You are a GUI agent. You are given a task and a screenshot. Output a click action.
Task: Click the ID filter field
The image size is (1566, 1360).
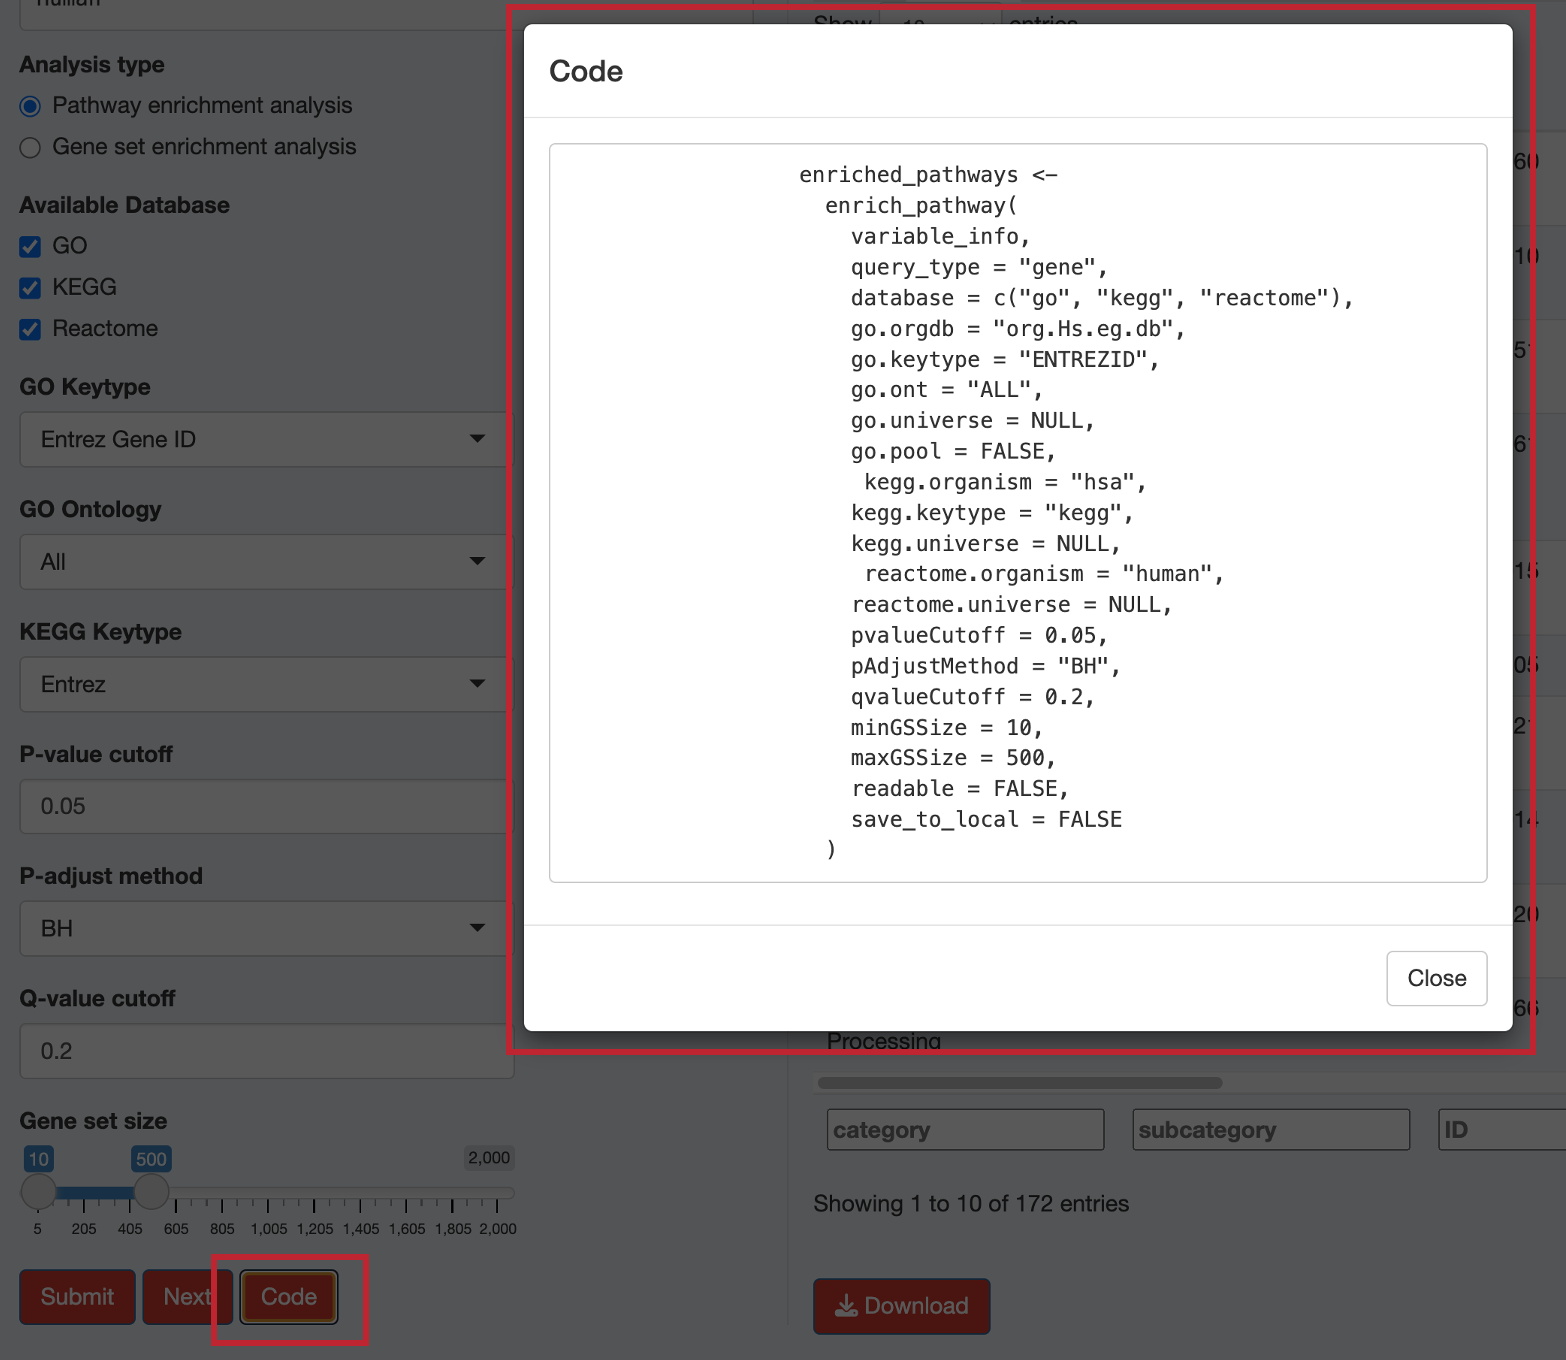pyautogui.click(x=1502, y=1130)
